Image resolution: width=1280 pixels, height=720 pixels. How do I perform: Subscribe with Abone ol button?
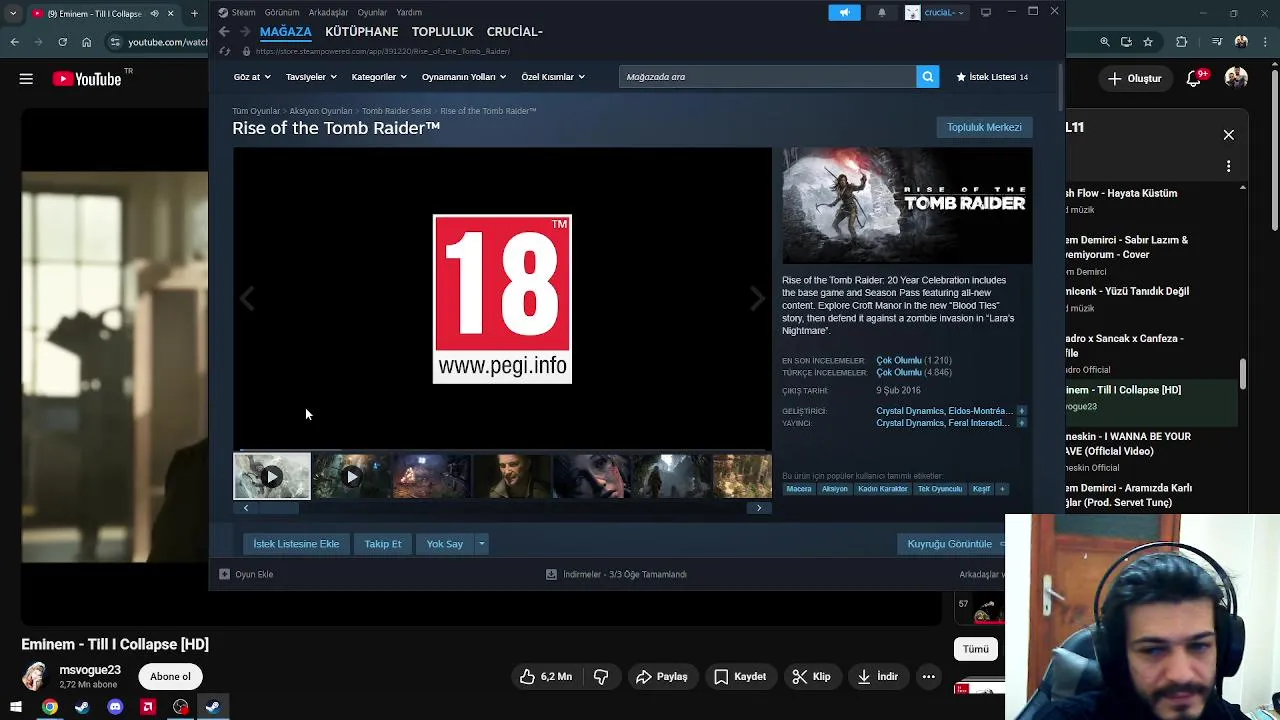pyautogui.click(x=170, y=677)
